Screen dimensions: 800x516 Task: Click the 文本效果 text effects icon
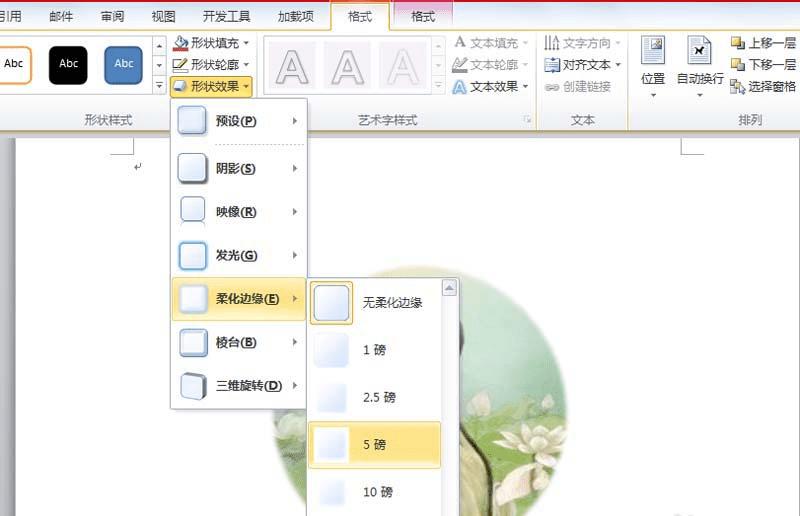(x=459, y=87)
